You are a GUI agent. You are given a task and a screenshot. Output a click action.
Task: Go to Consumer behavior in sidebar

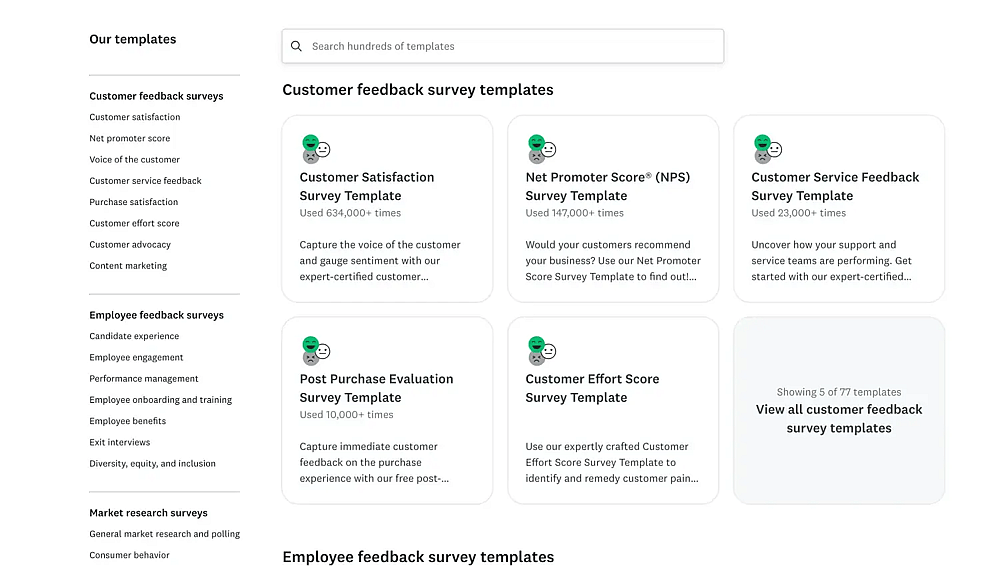129,555
